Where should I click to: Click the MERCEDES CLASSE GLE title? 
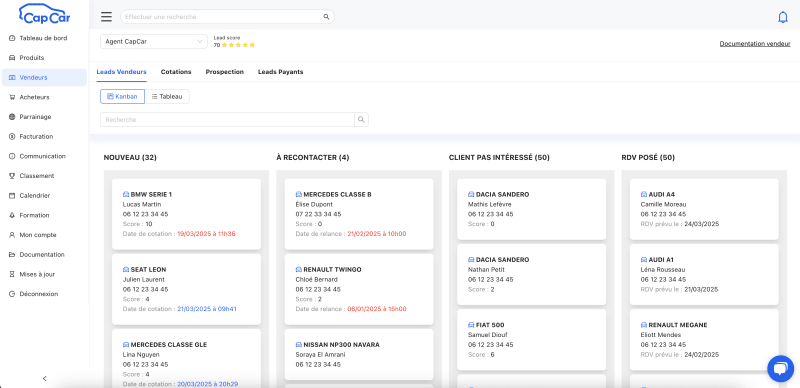coord(169,345)
